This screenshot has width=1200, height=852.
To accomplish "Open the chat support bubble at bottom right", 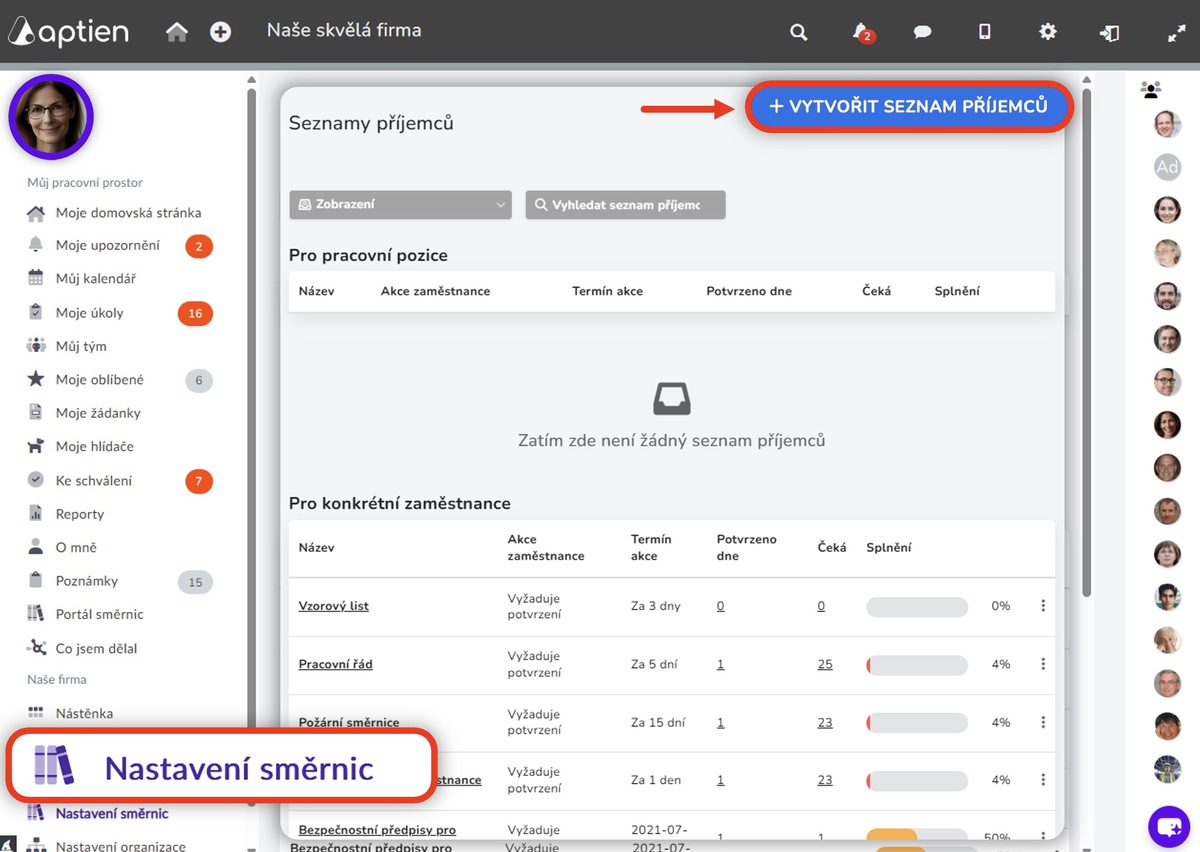I will tap(1168, 826).
